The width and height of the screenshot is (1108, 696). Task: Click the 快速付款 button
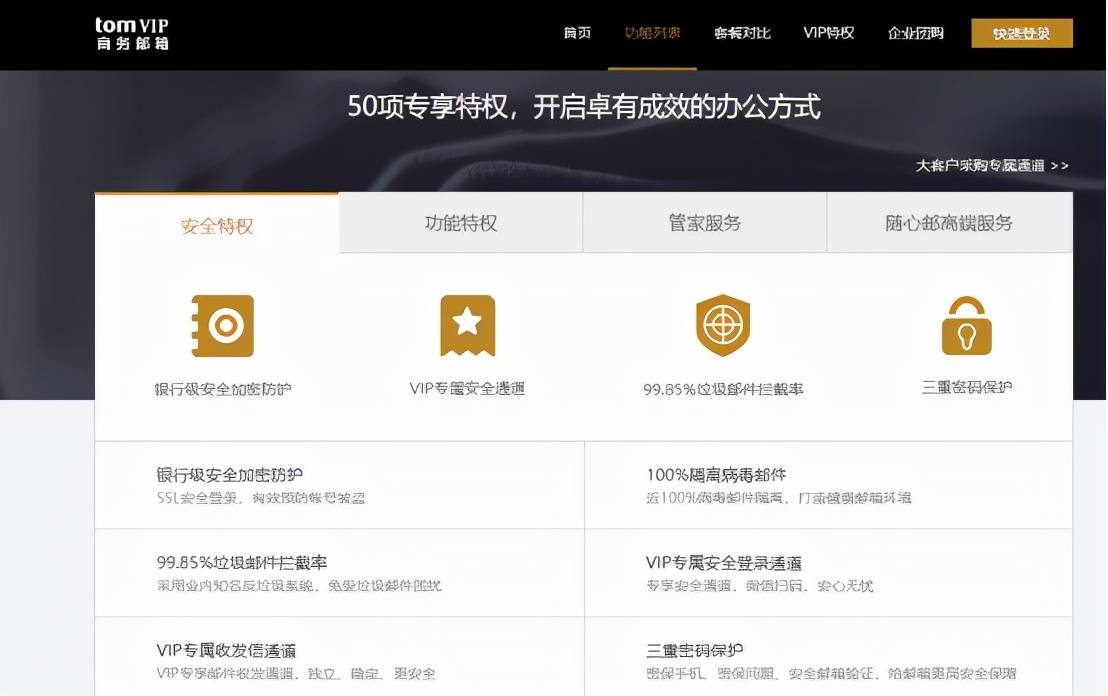(1021, 32)
